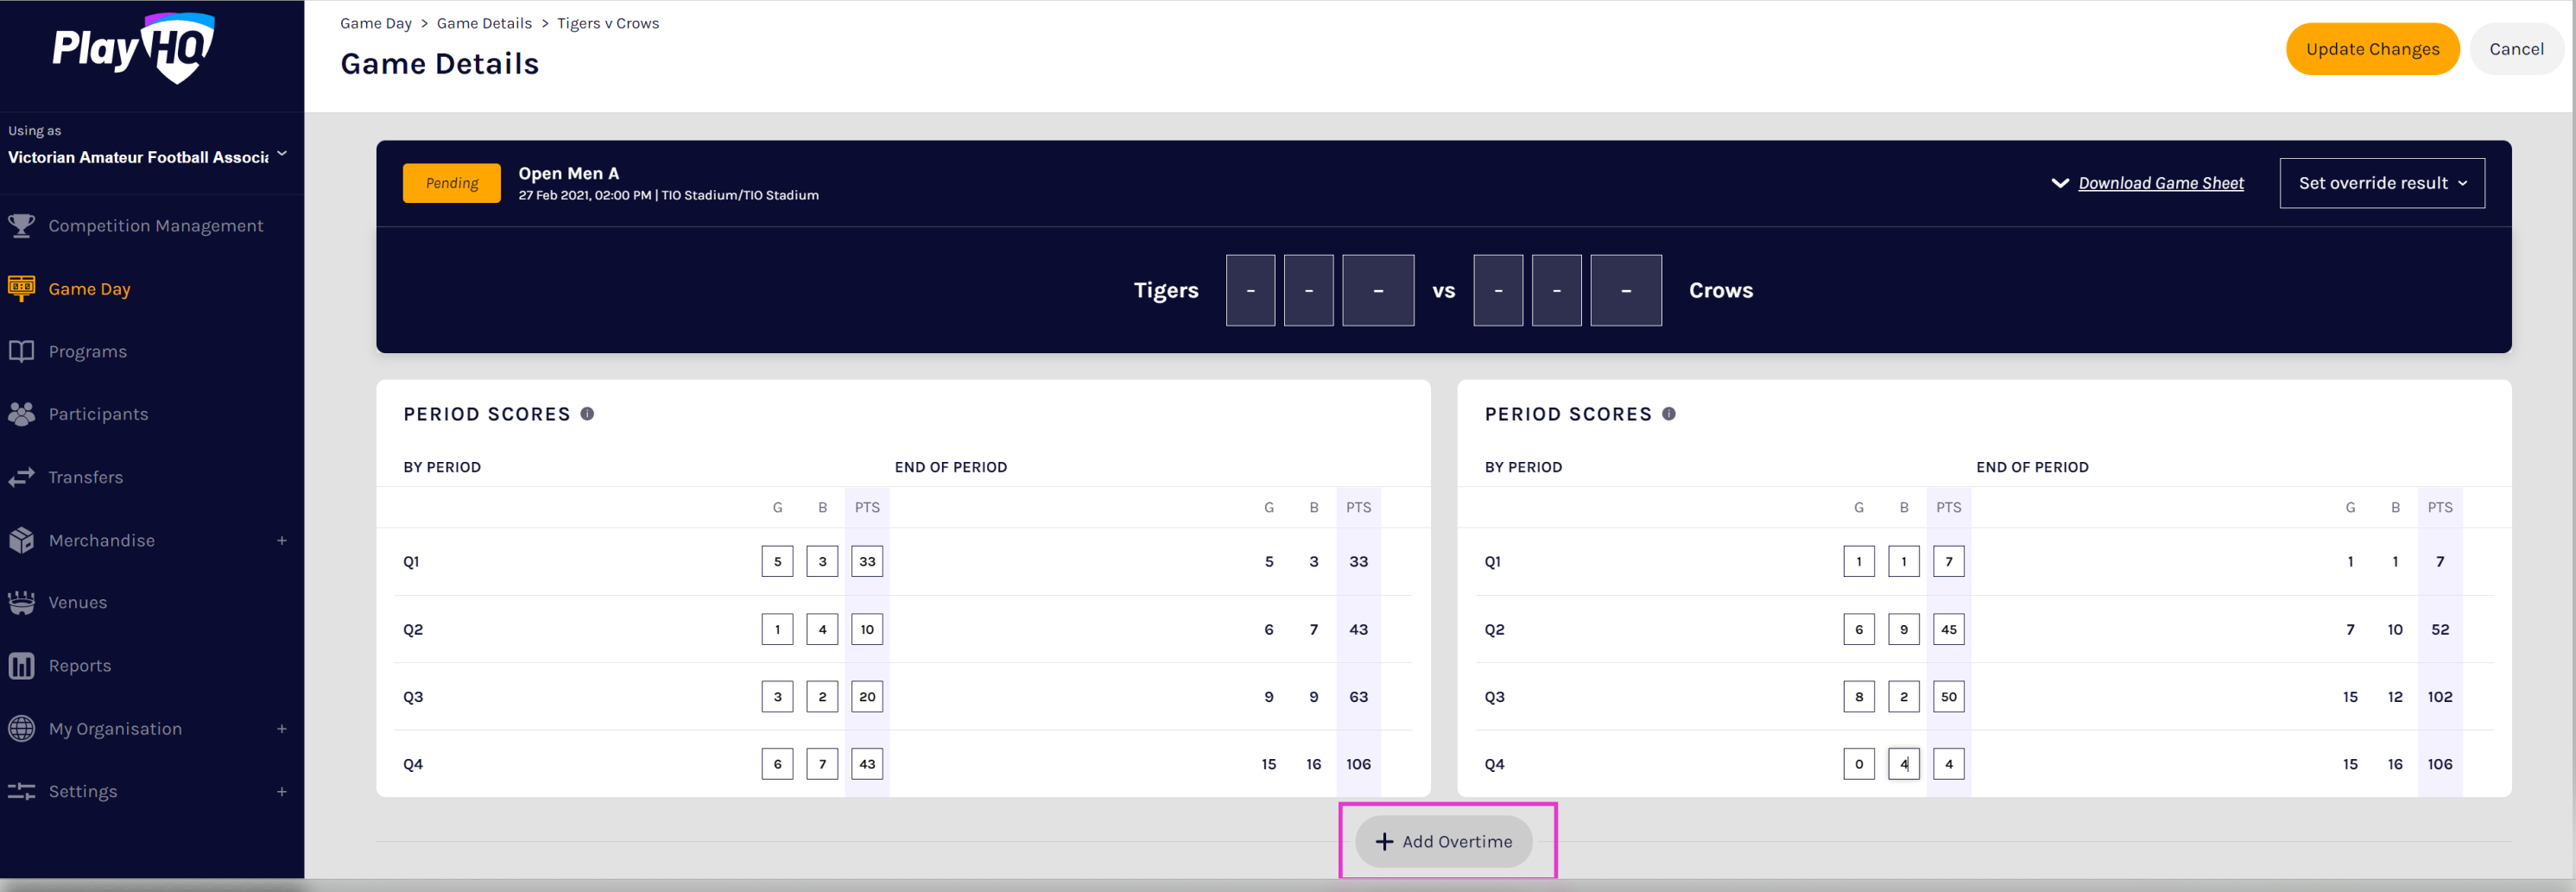Click the Participants people icon
Screen dimensions: 2576x892
pos(21,414)
